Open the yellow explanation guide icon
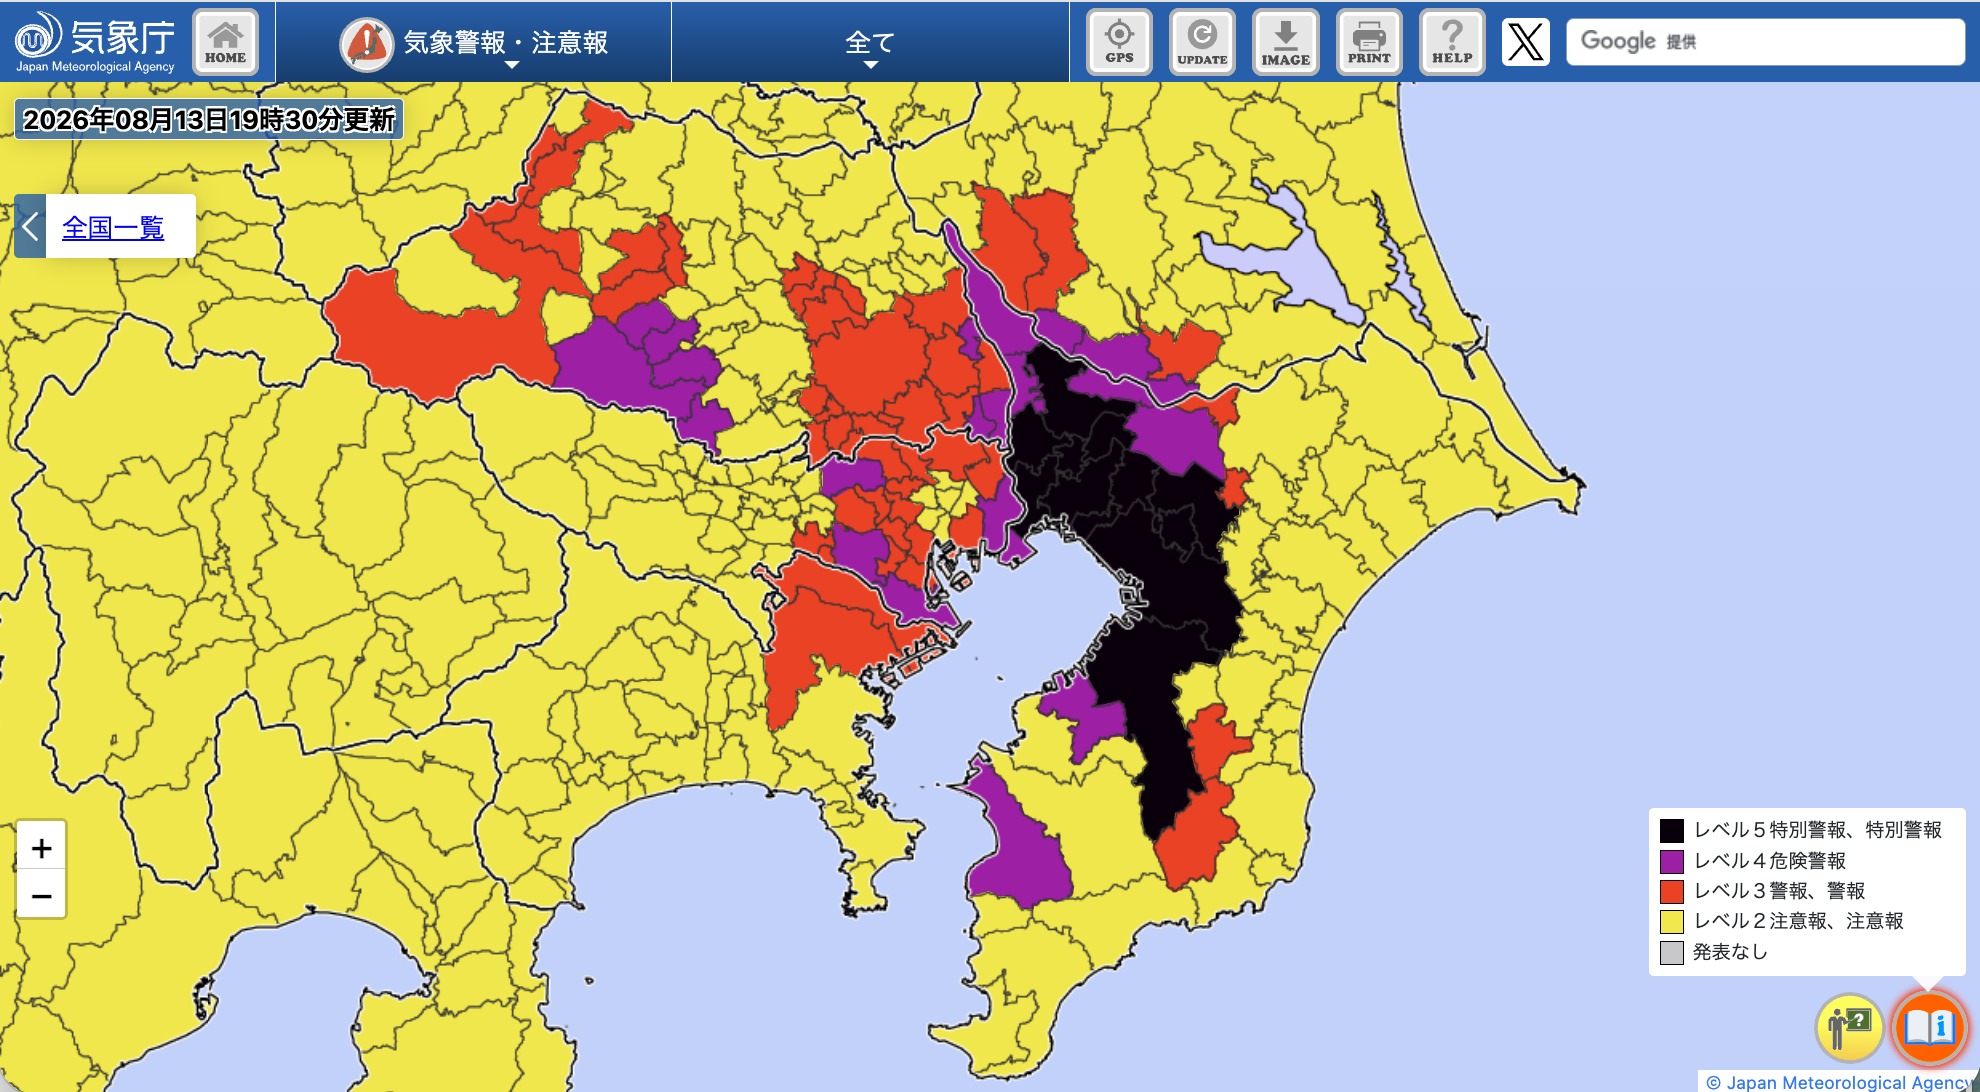This screenshot has height=1092, width=1980. [1849, 1027]
